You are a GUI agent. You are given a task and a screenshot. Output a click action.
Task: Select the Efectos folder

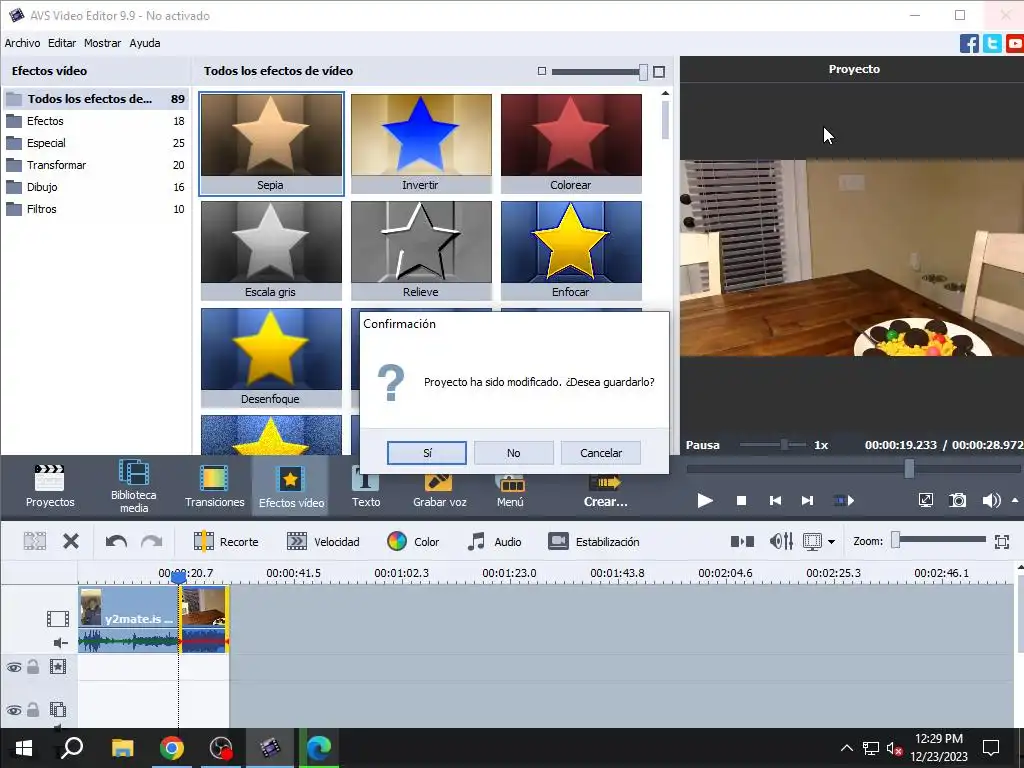coord(95,121)
